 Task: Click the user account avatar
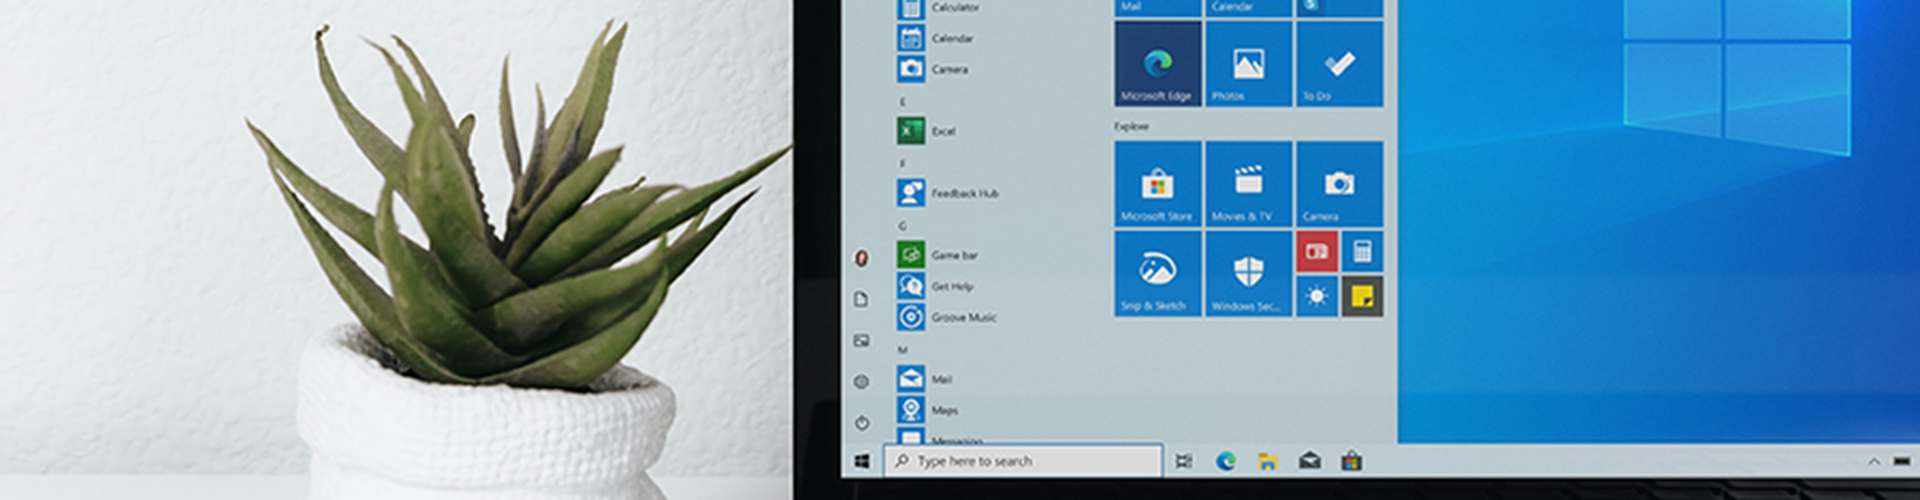(x=861, y=258)
